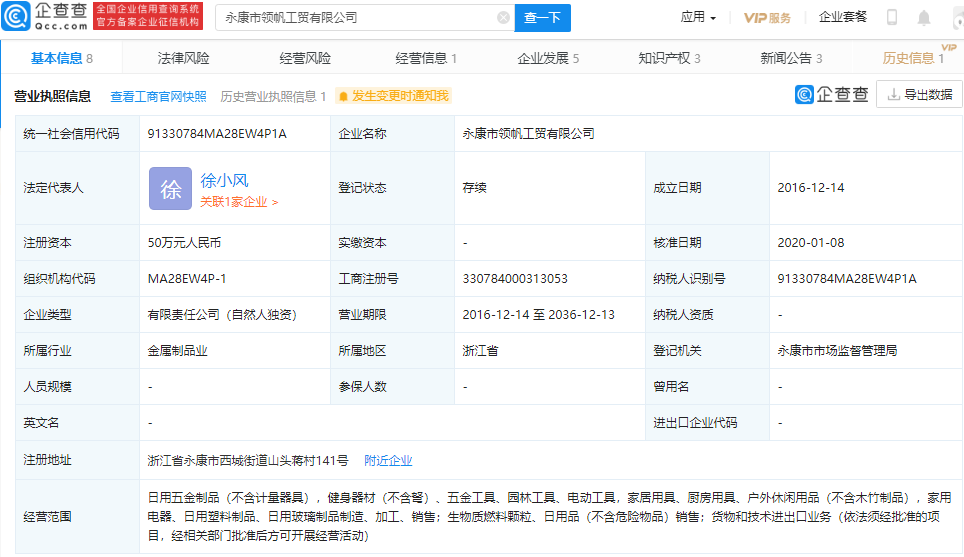The height and width of the screenshot is (557, 964).
Task: Switch to the 基本信息 tab
Action: click(x=61, y=58)
